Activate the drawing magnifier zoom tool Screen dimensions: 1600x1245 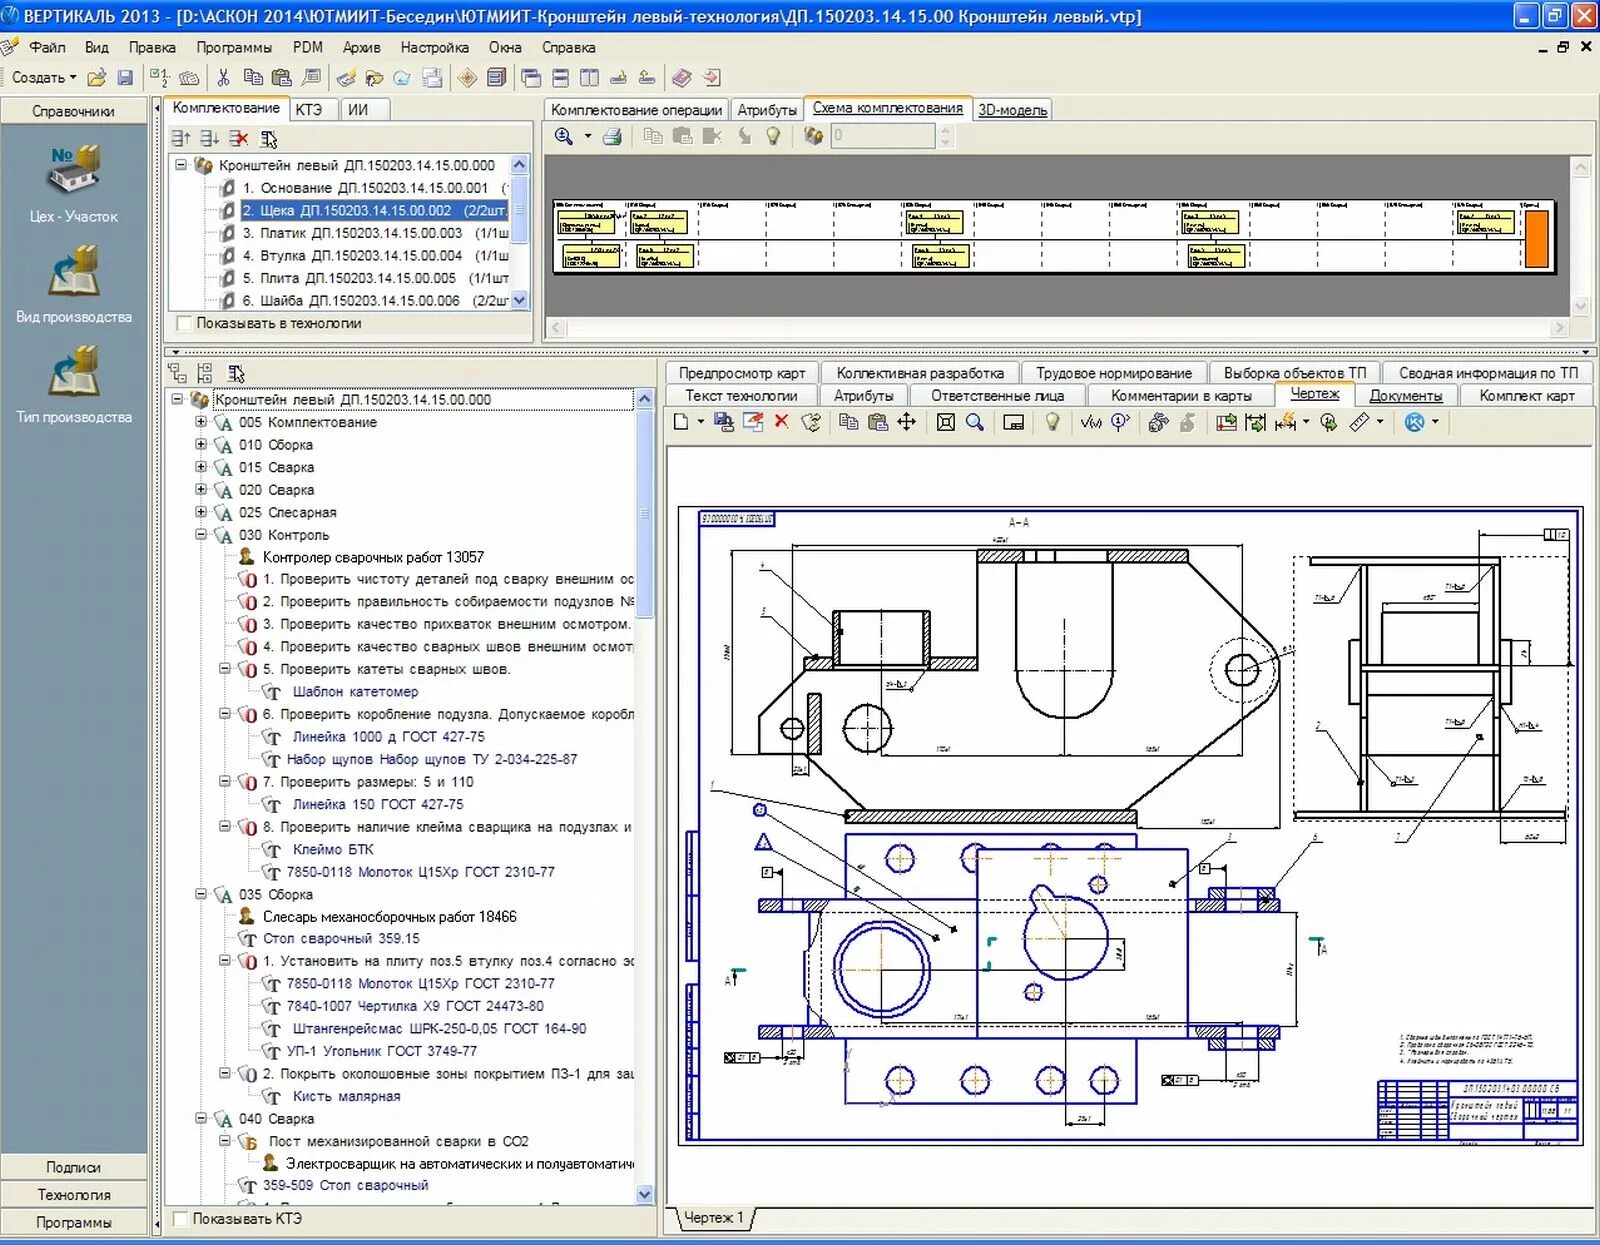click(x=975, y=422)
